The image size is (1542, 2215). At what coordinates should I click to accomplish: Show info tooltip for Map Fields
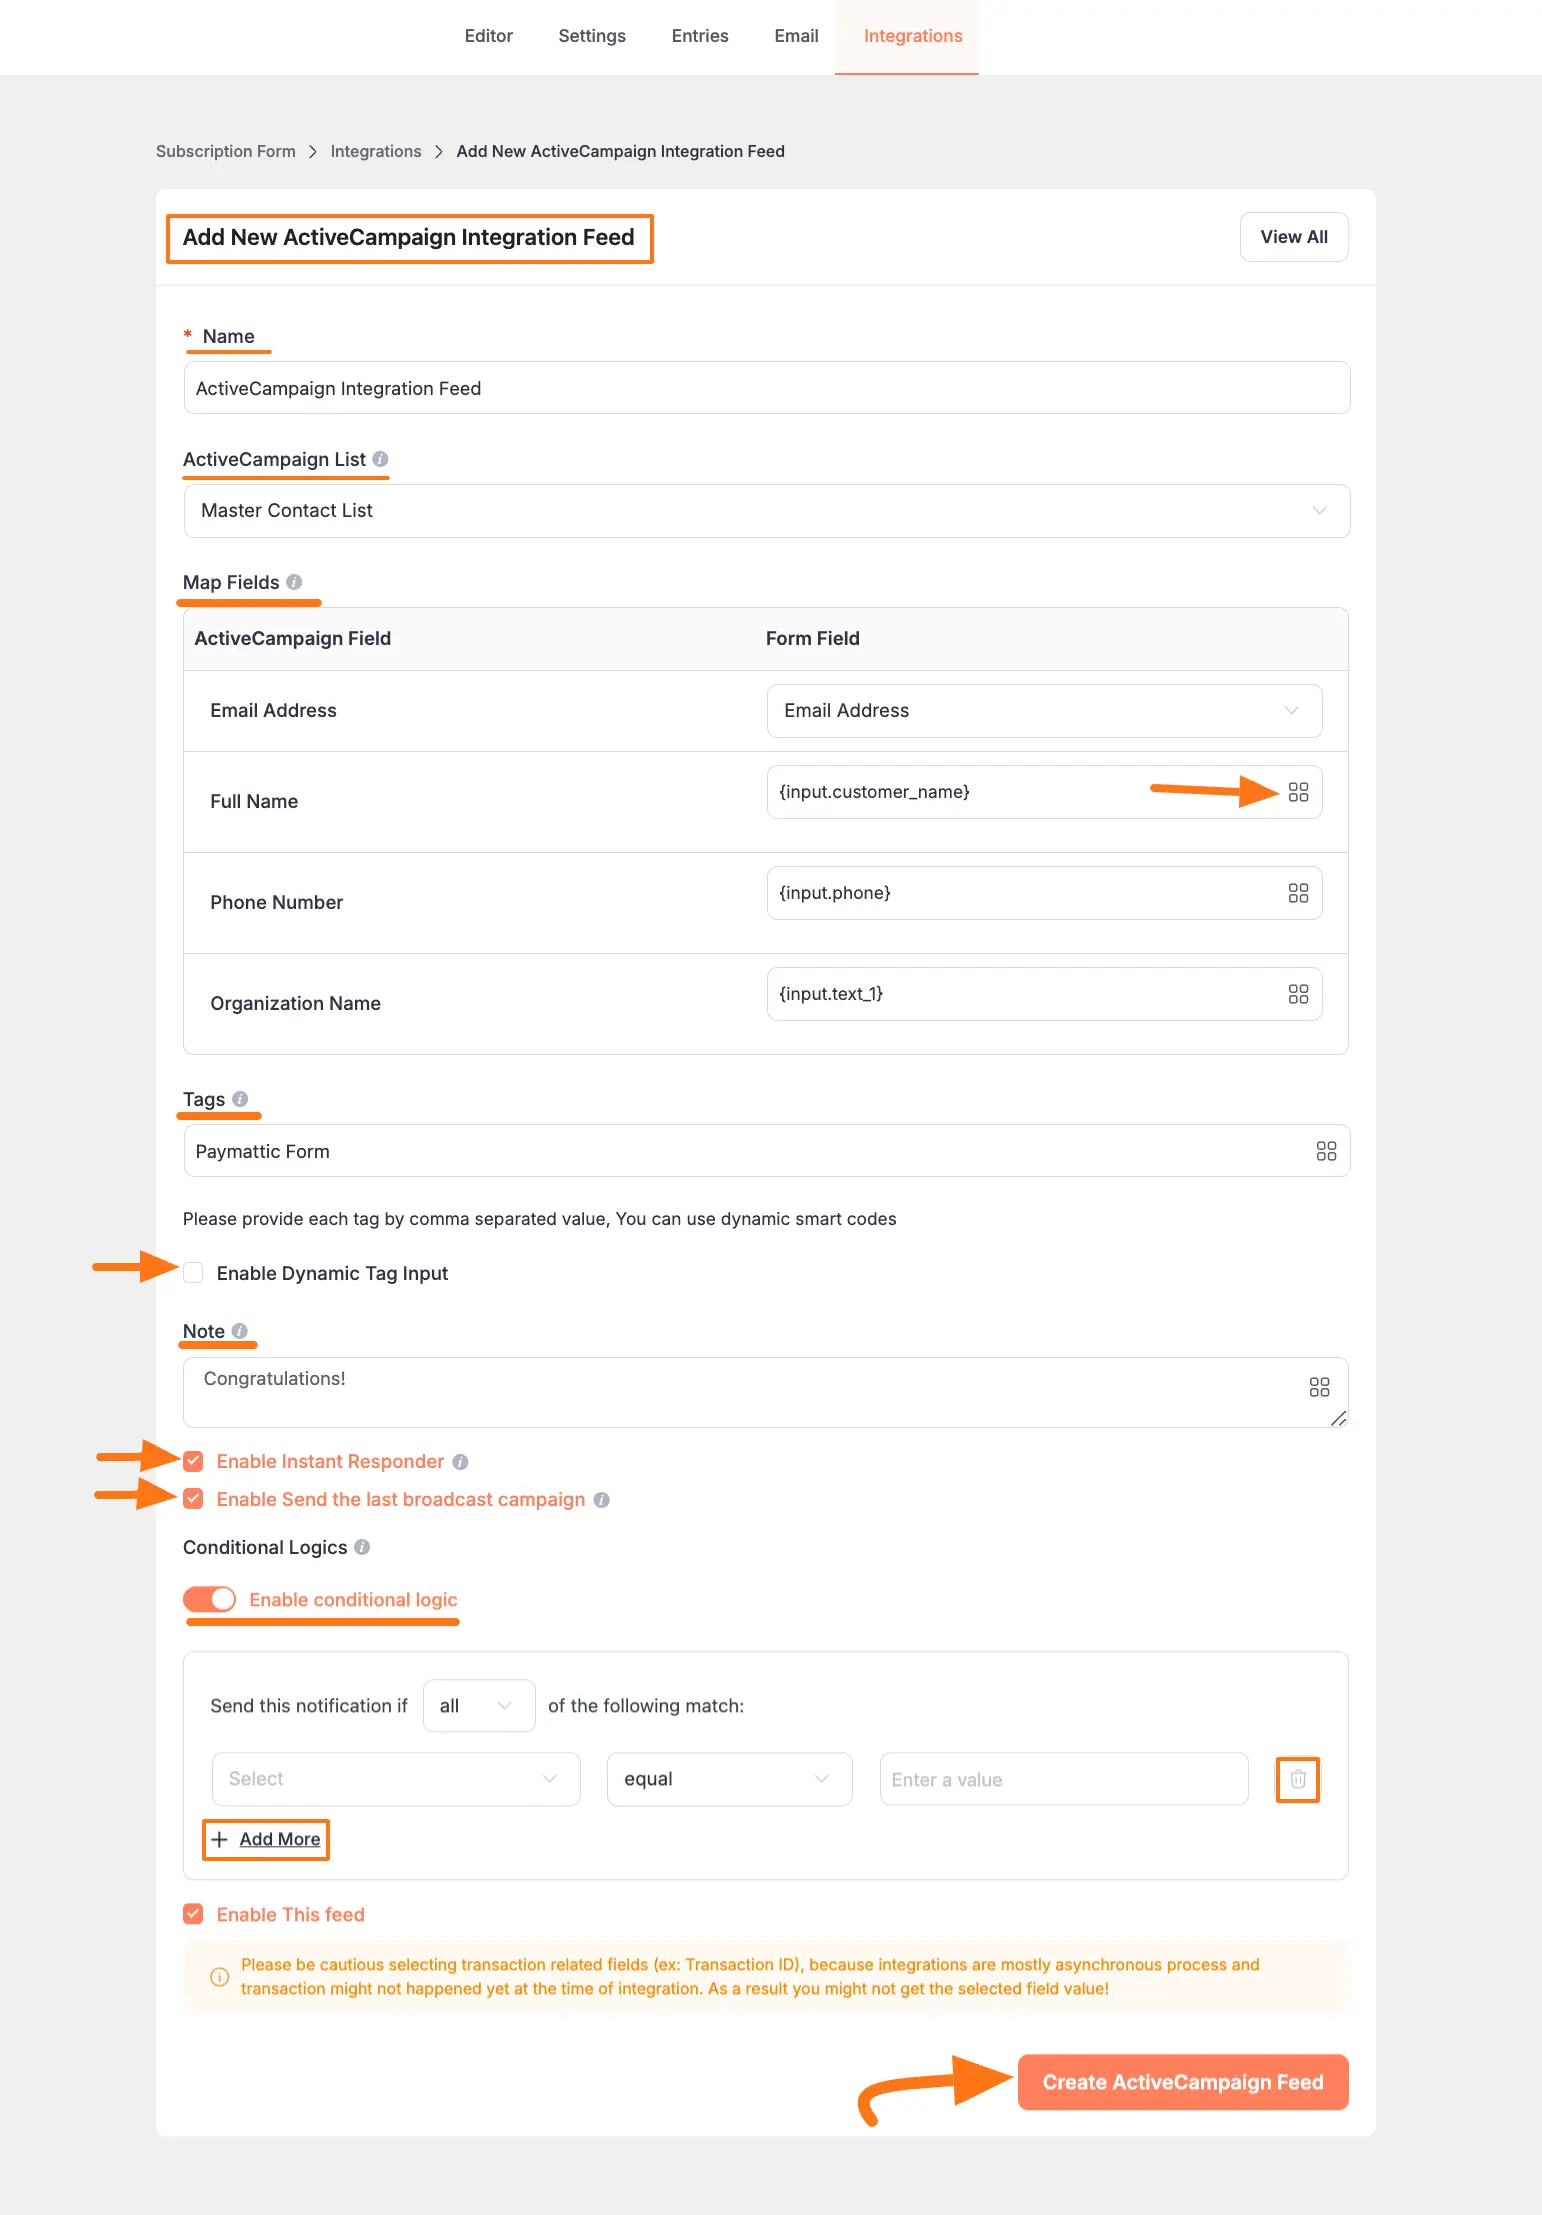click(294, 582)
